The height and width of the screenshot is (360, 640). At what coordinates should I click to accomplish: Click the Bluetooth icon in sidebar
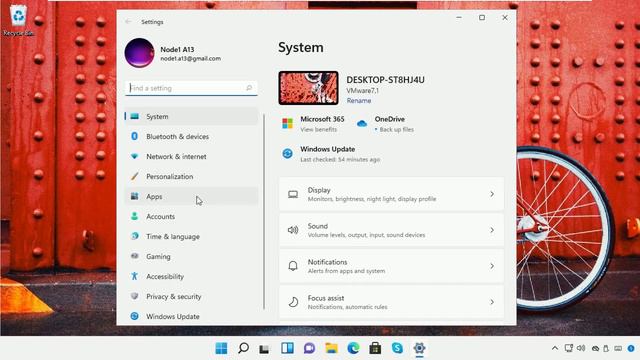tap(134, 136)
